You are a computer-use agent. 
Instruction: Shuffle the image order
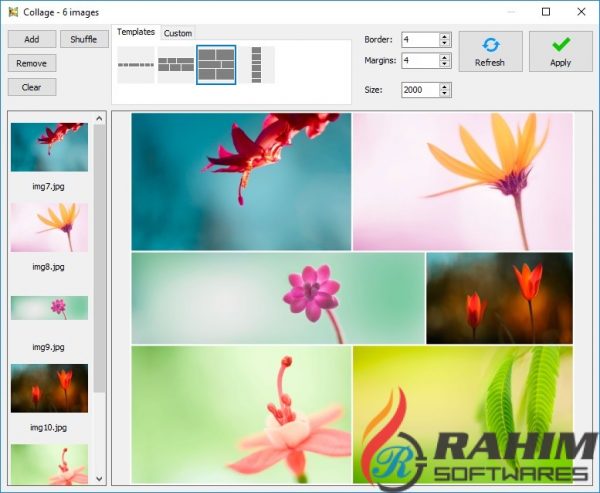pyautogui.click(x=84, y=39)
